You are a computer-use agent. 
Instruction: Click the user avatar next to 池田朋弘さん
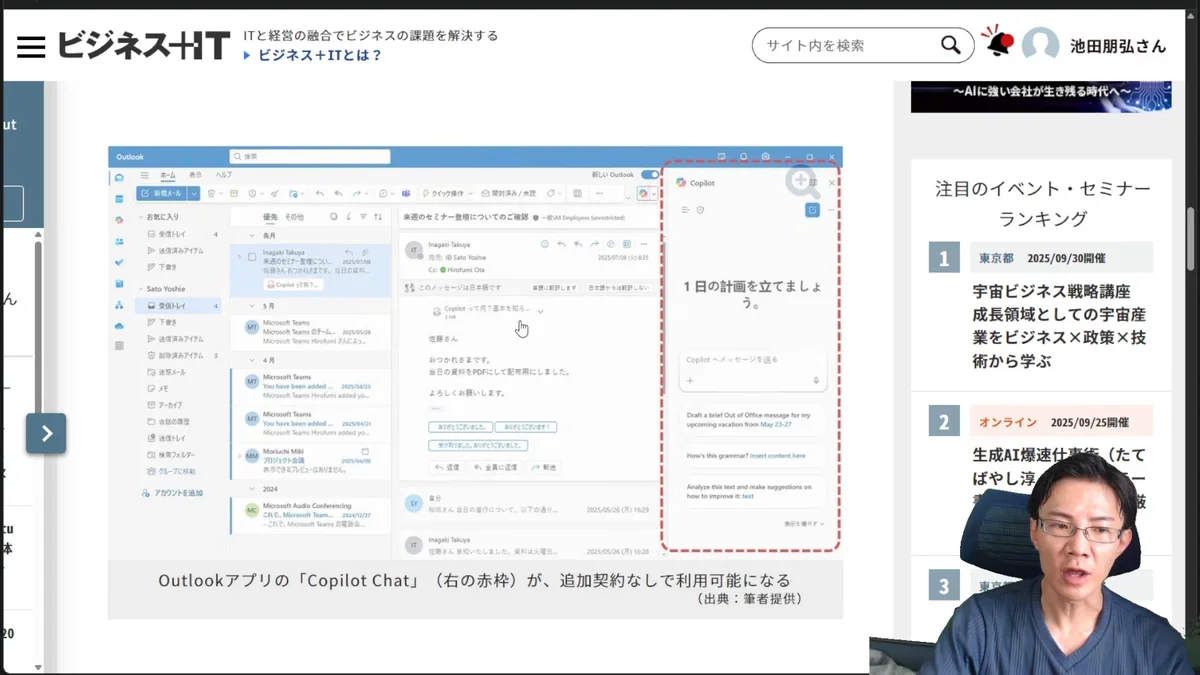pos(1040,46)
